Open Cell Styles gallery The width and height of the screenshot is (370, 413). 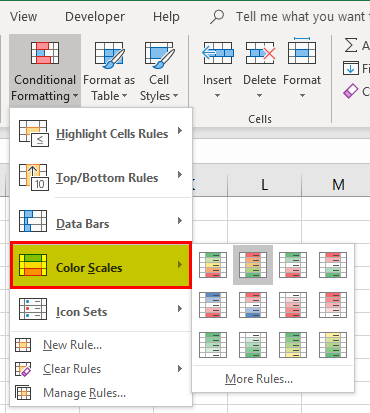159,71
